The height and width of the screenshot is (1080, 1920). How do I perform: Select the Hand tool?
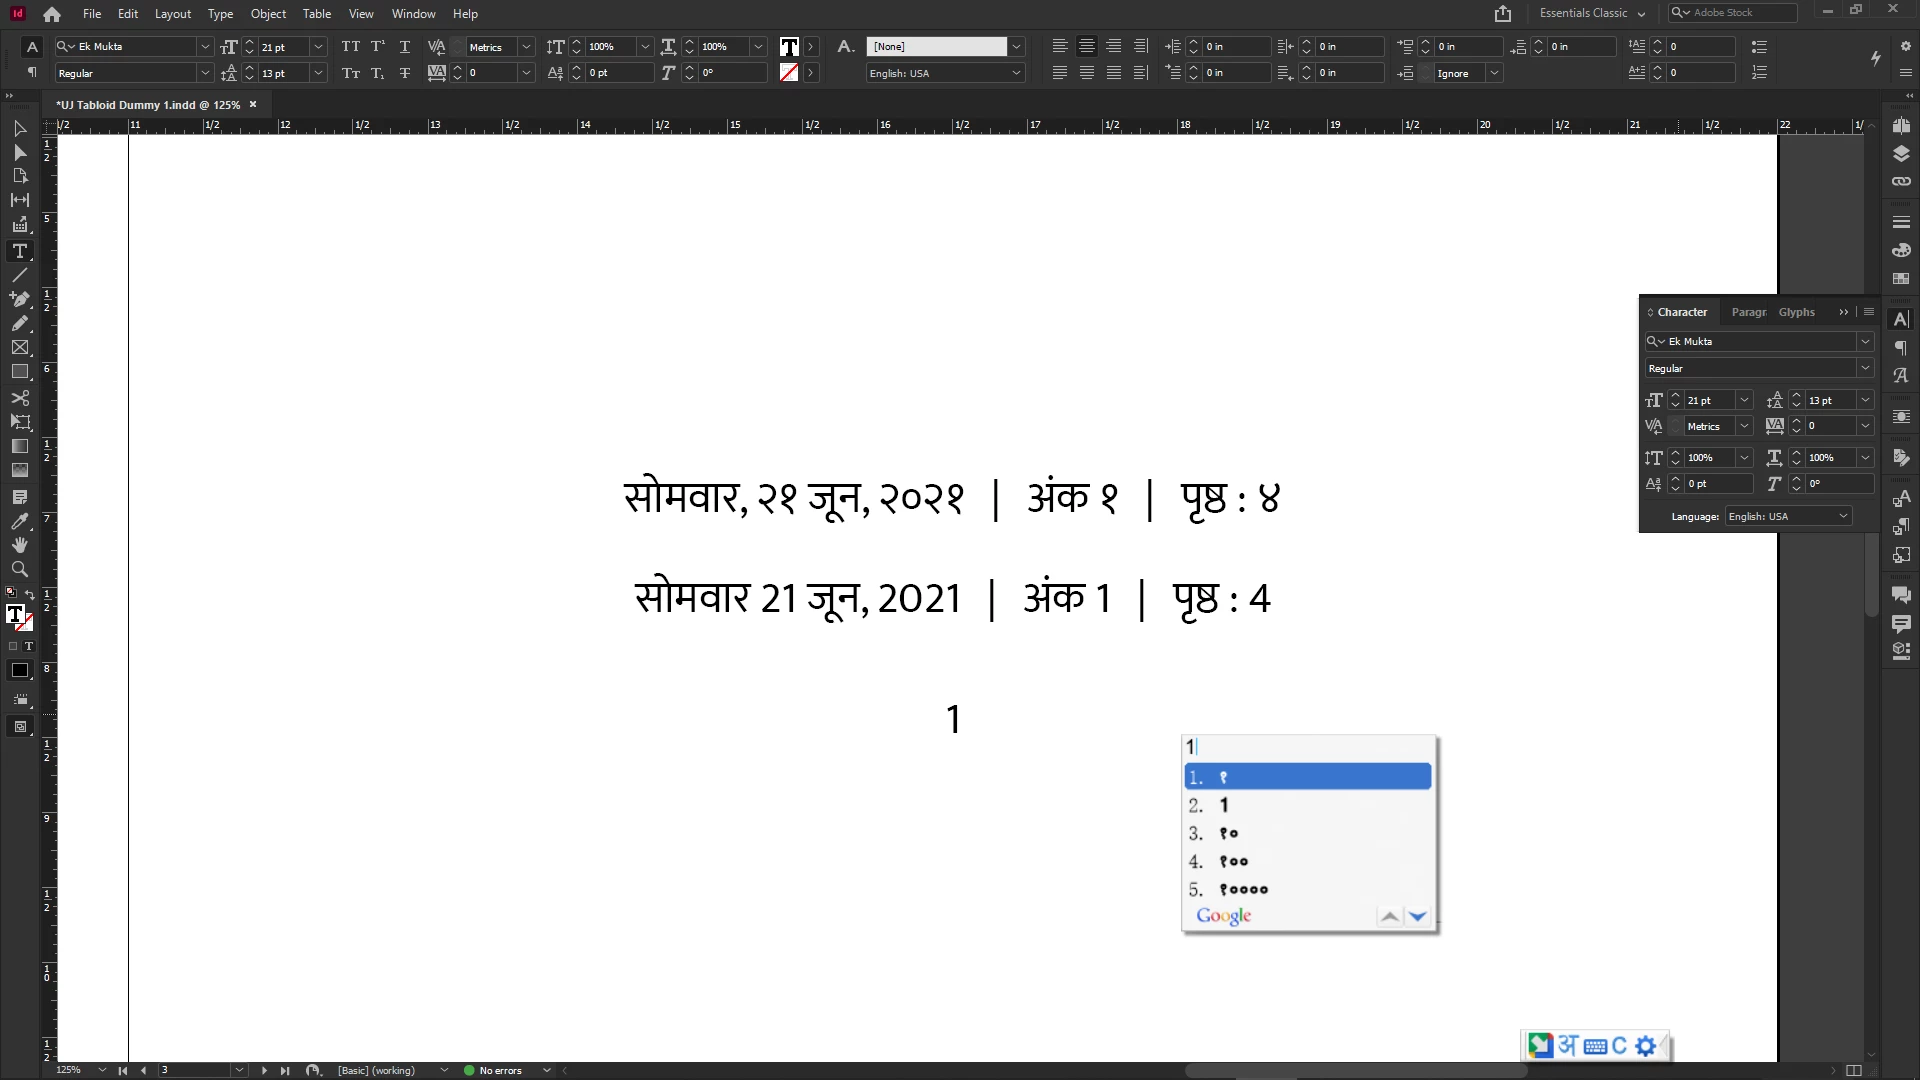click(x=19, y=545)
